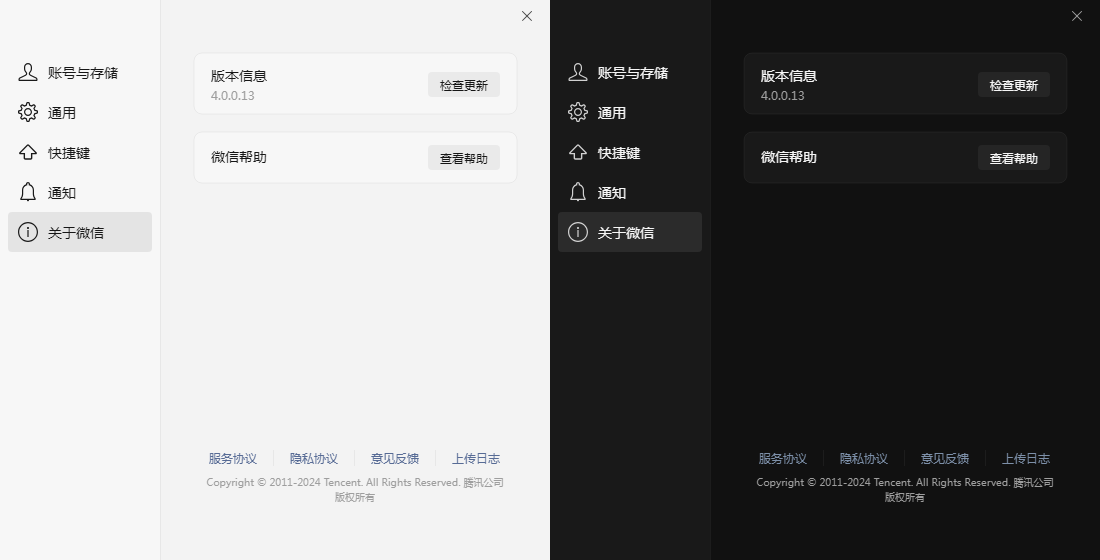The image size is (1100, 560).
Task: Select 通用 in the dark window sidebar
Action: [630, 112]
